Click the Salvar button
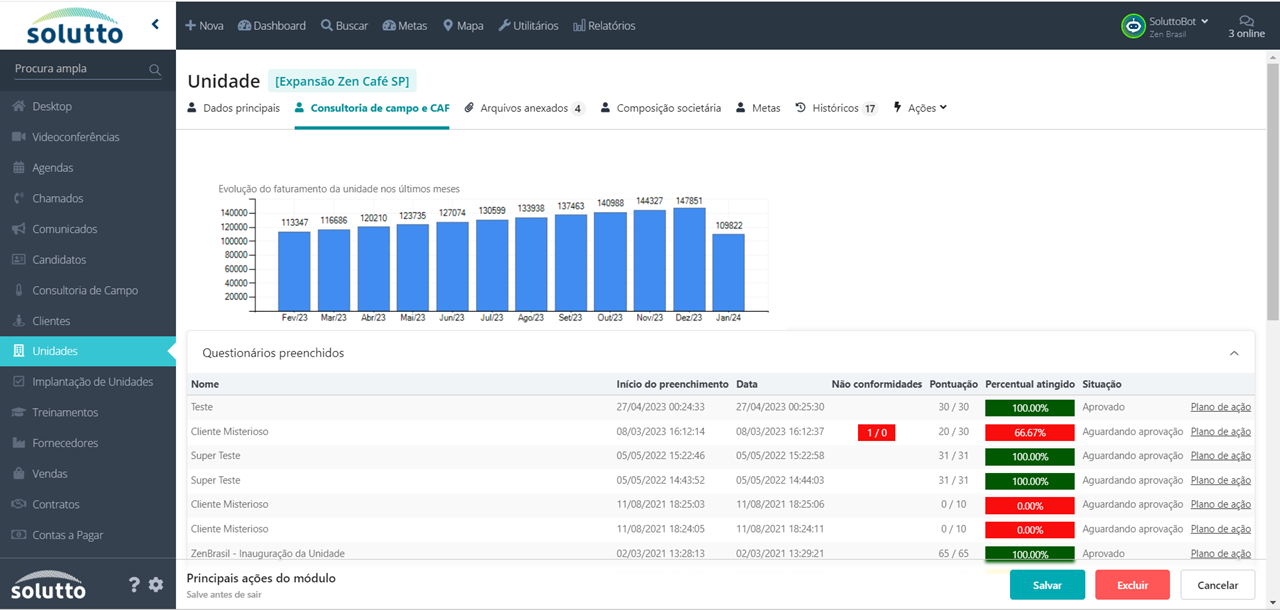This screenshot has height=610, width=1280. (1047, 585)
